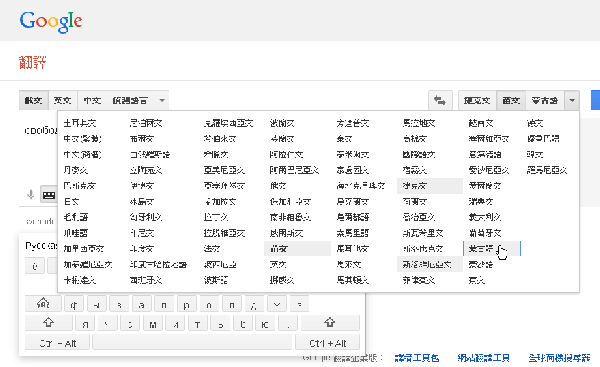The width and height of the screenshot is (600, 367).
Task: Select the 偵測語言 detect-language tab
Action: 130,101
